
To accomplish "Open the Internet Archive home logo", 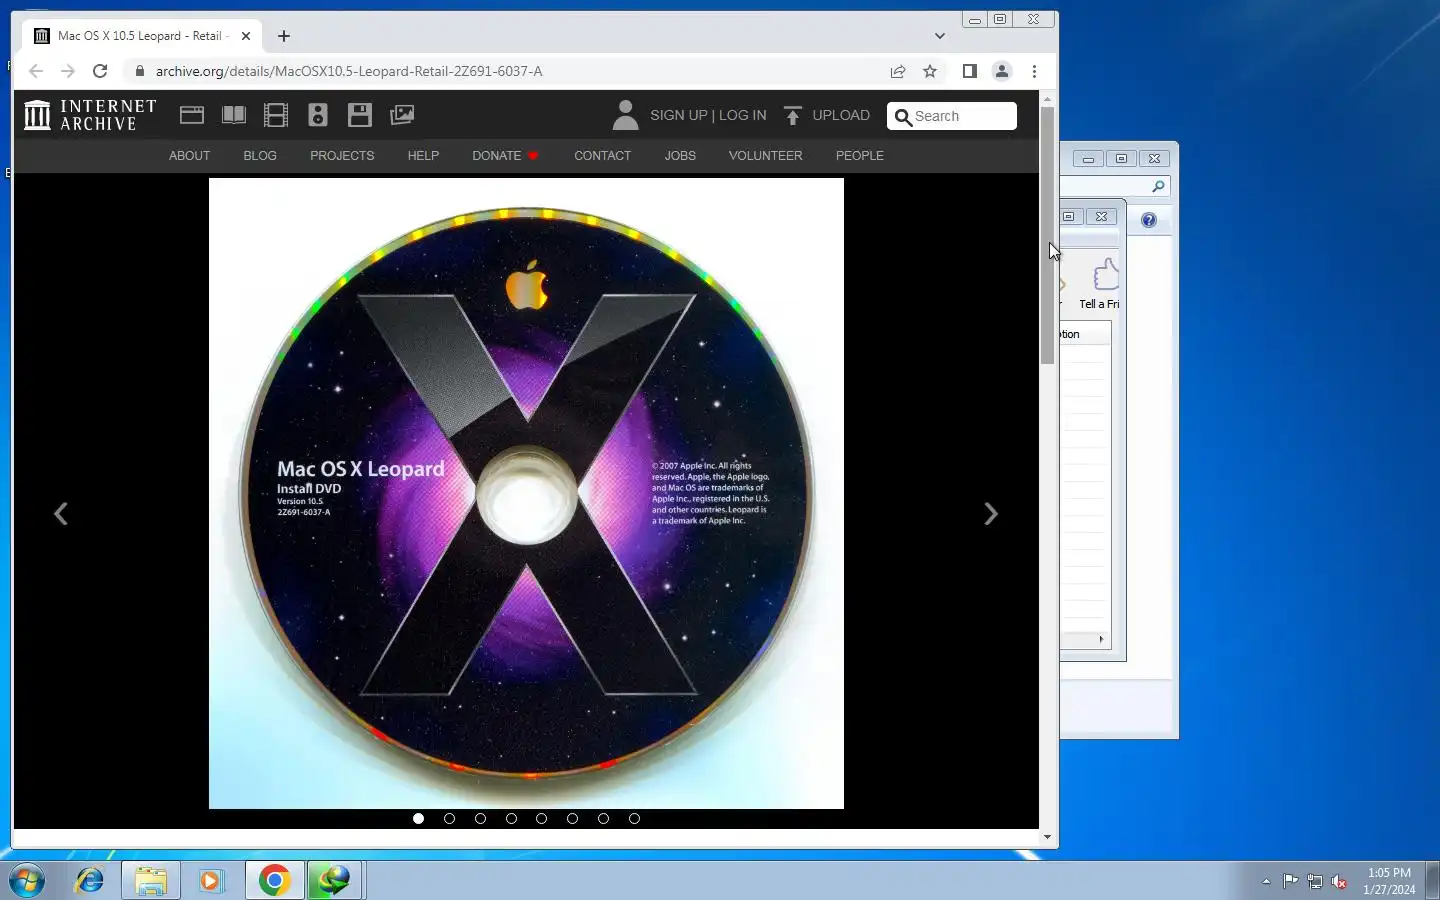I will pos(90,115).
